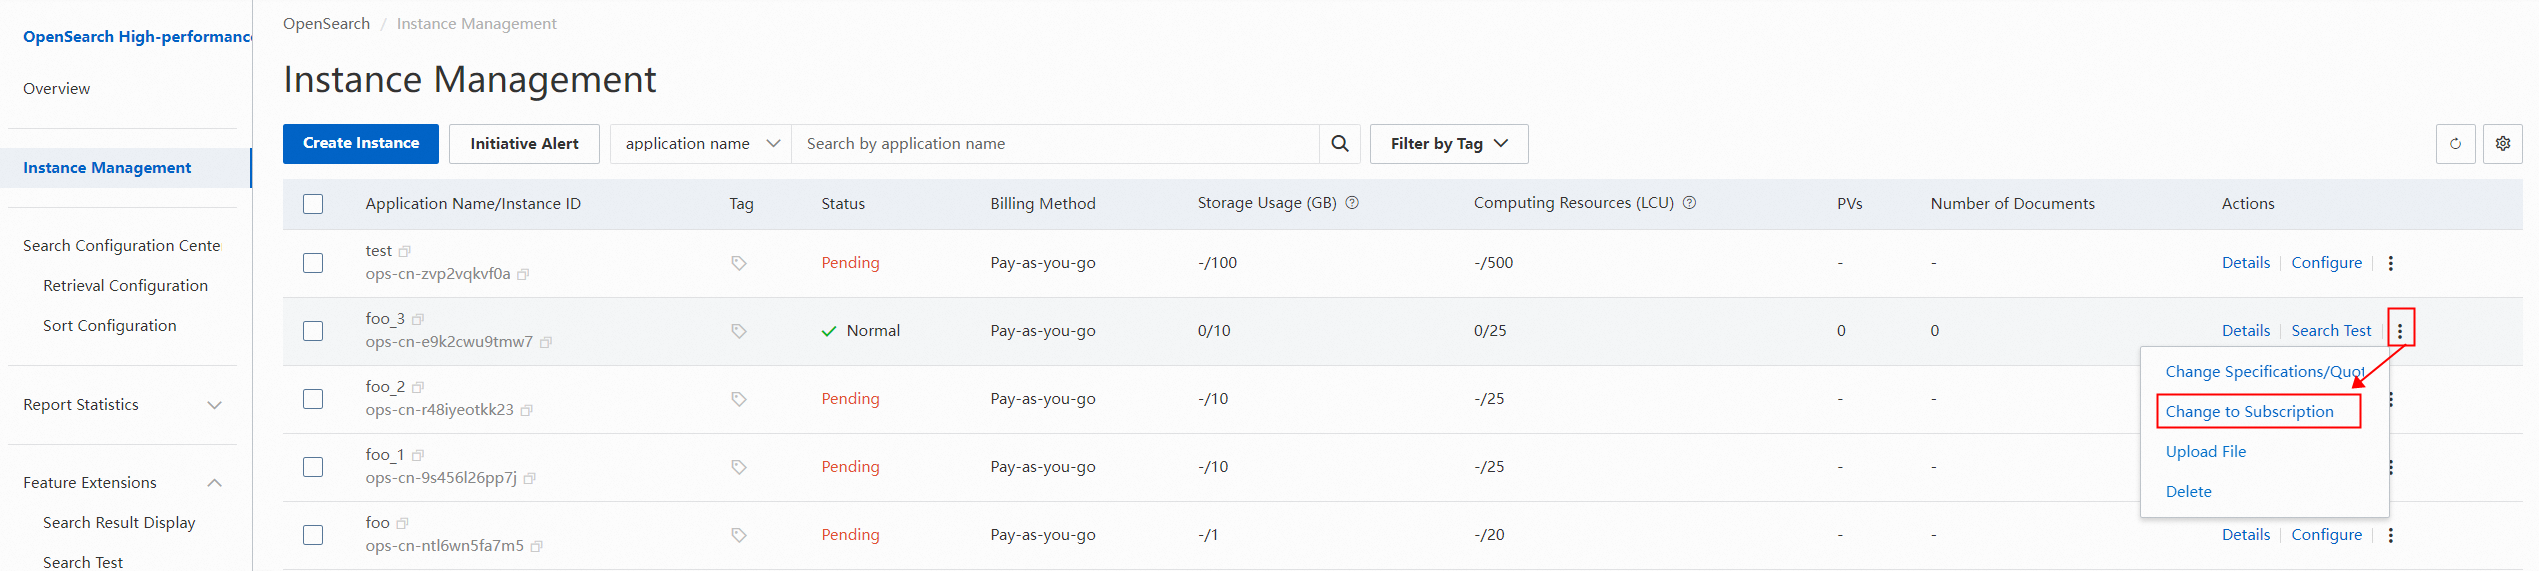2539x571 pixels.
Task: Click the search by application name field
Action: click(x=1055, y=144)
